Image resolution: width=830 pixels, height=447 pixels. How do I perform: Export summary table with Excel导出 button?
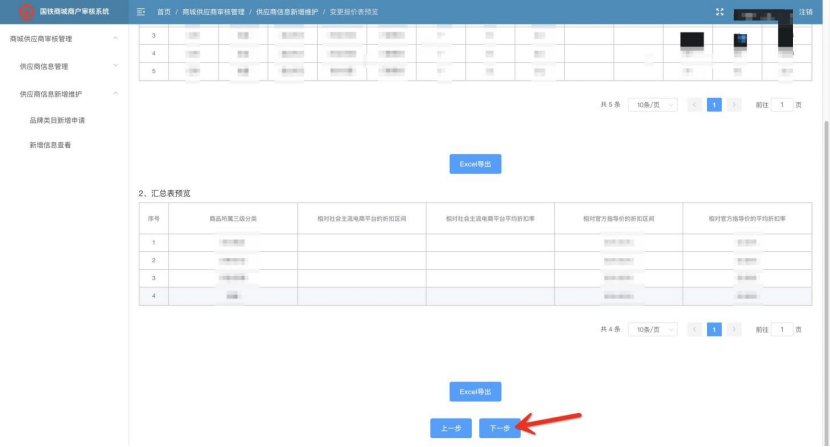(x=475, y=391)
